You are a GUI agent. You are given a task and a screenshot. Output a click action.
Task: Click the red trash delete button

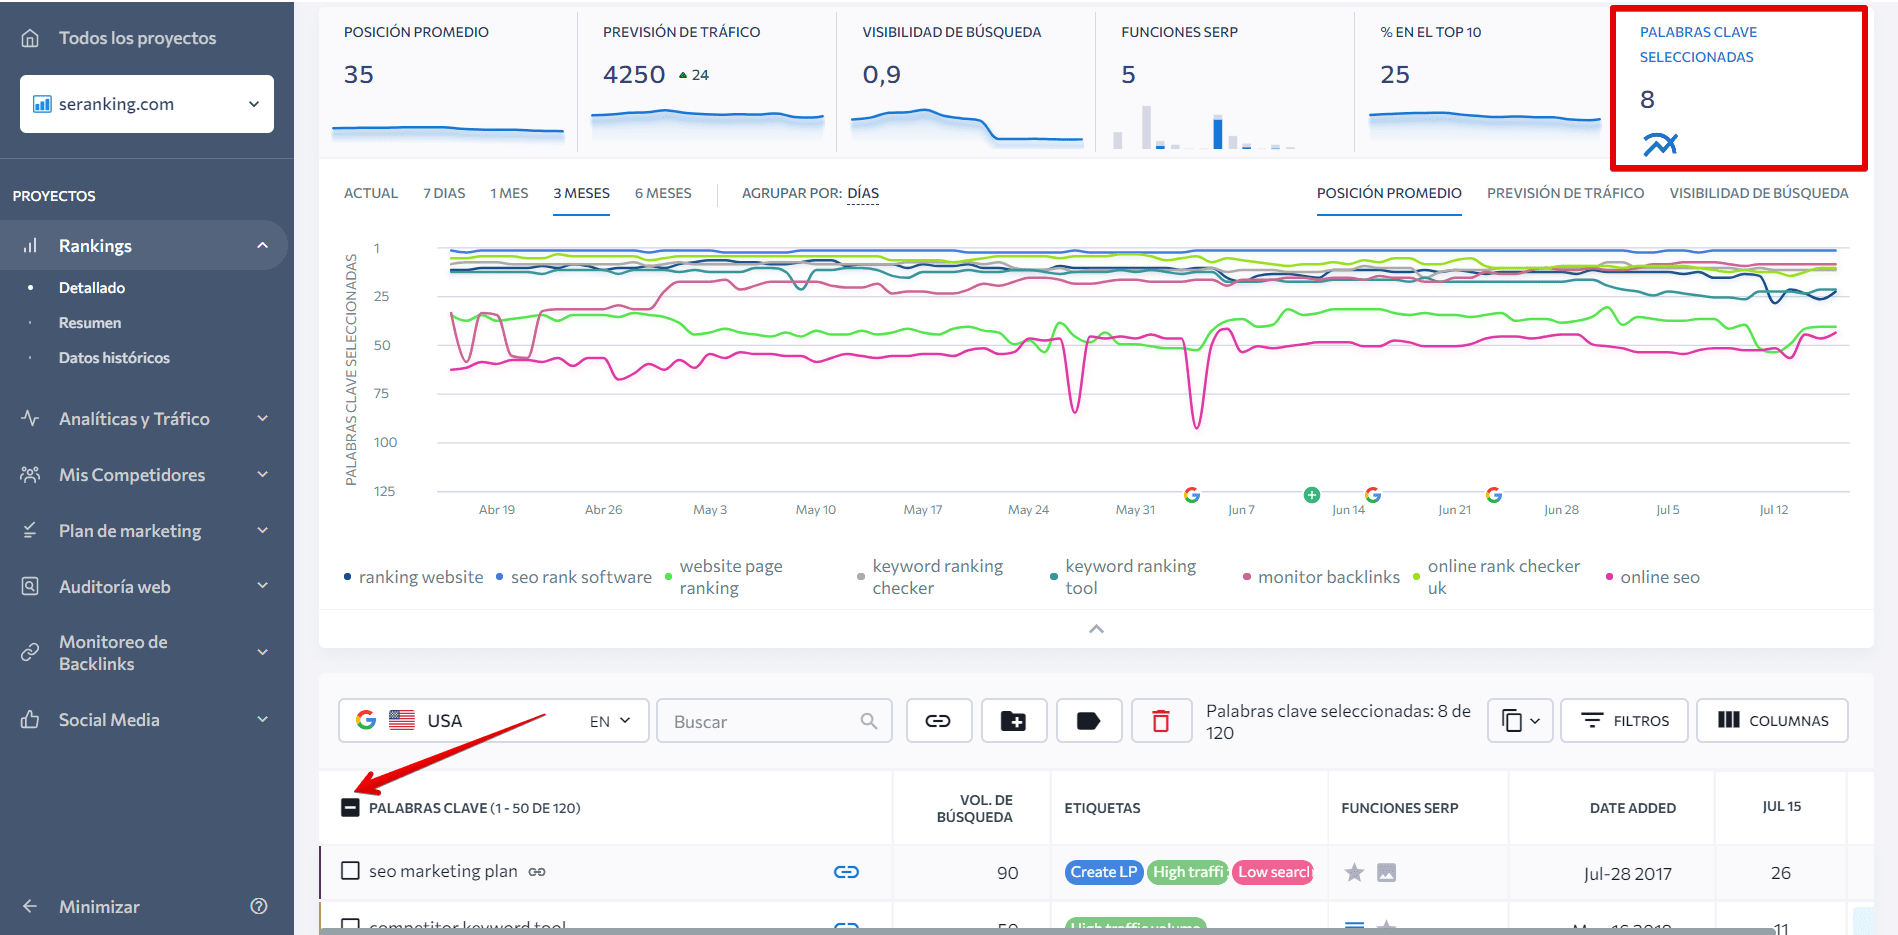(x=1161, y=721)
